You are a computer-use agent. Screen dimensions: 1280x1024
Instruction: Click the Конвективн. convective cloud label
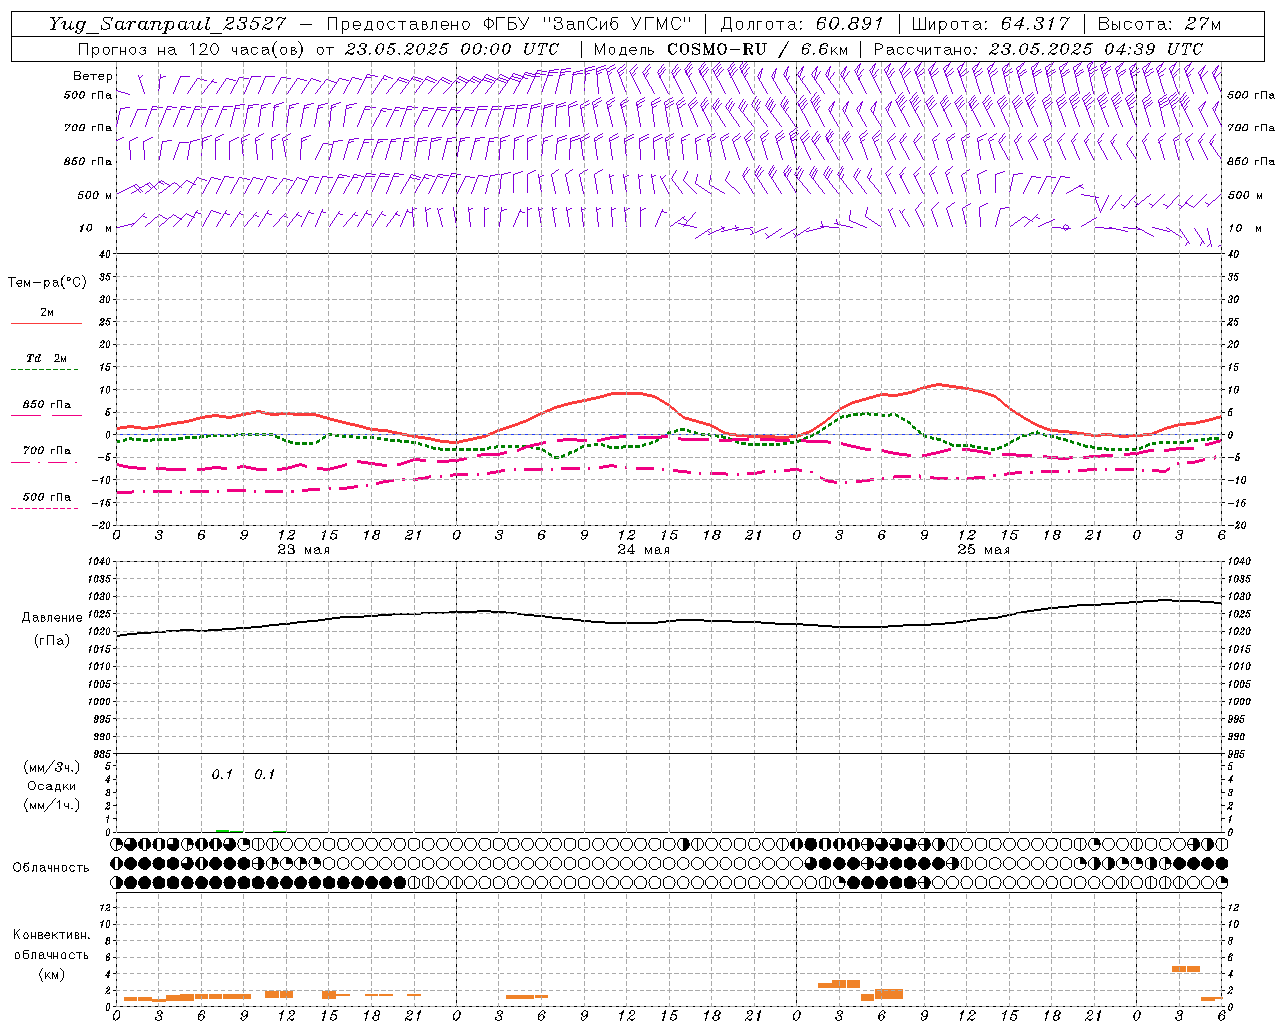[51, 935]
